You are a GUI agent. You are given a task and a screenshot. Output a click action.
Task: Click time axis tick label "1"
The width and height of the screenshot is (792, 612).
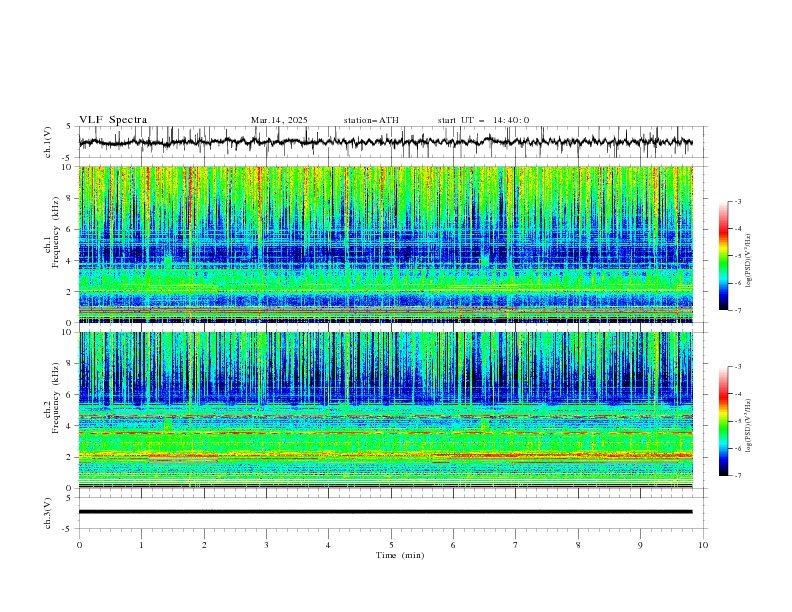click(x=141, y=545)
